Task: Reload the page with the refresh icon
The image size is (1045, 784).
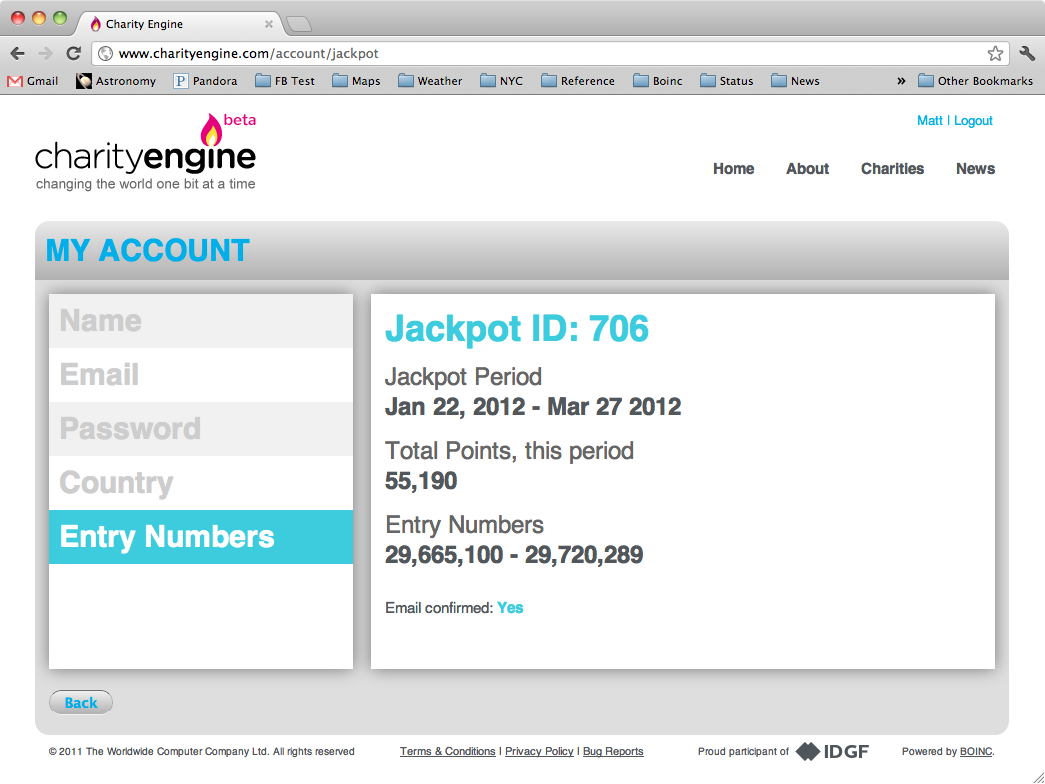Action: click(73, 53)
